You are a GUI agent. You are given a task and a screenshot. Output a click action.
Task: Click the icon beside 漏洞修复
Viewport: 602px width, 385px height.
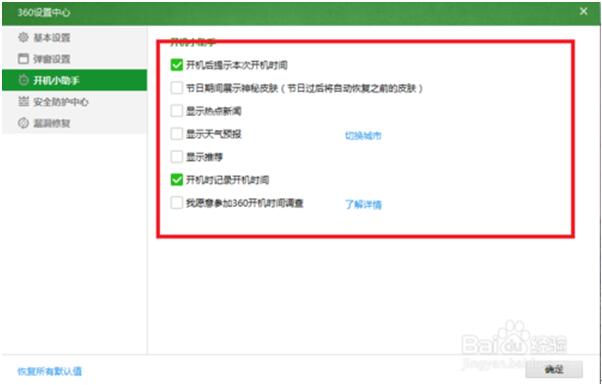(23, 123)
